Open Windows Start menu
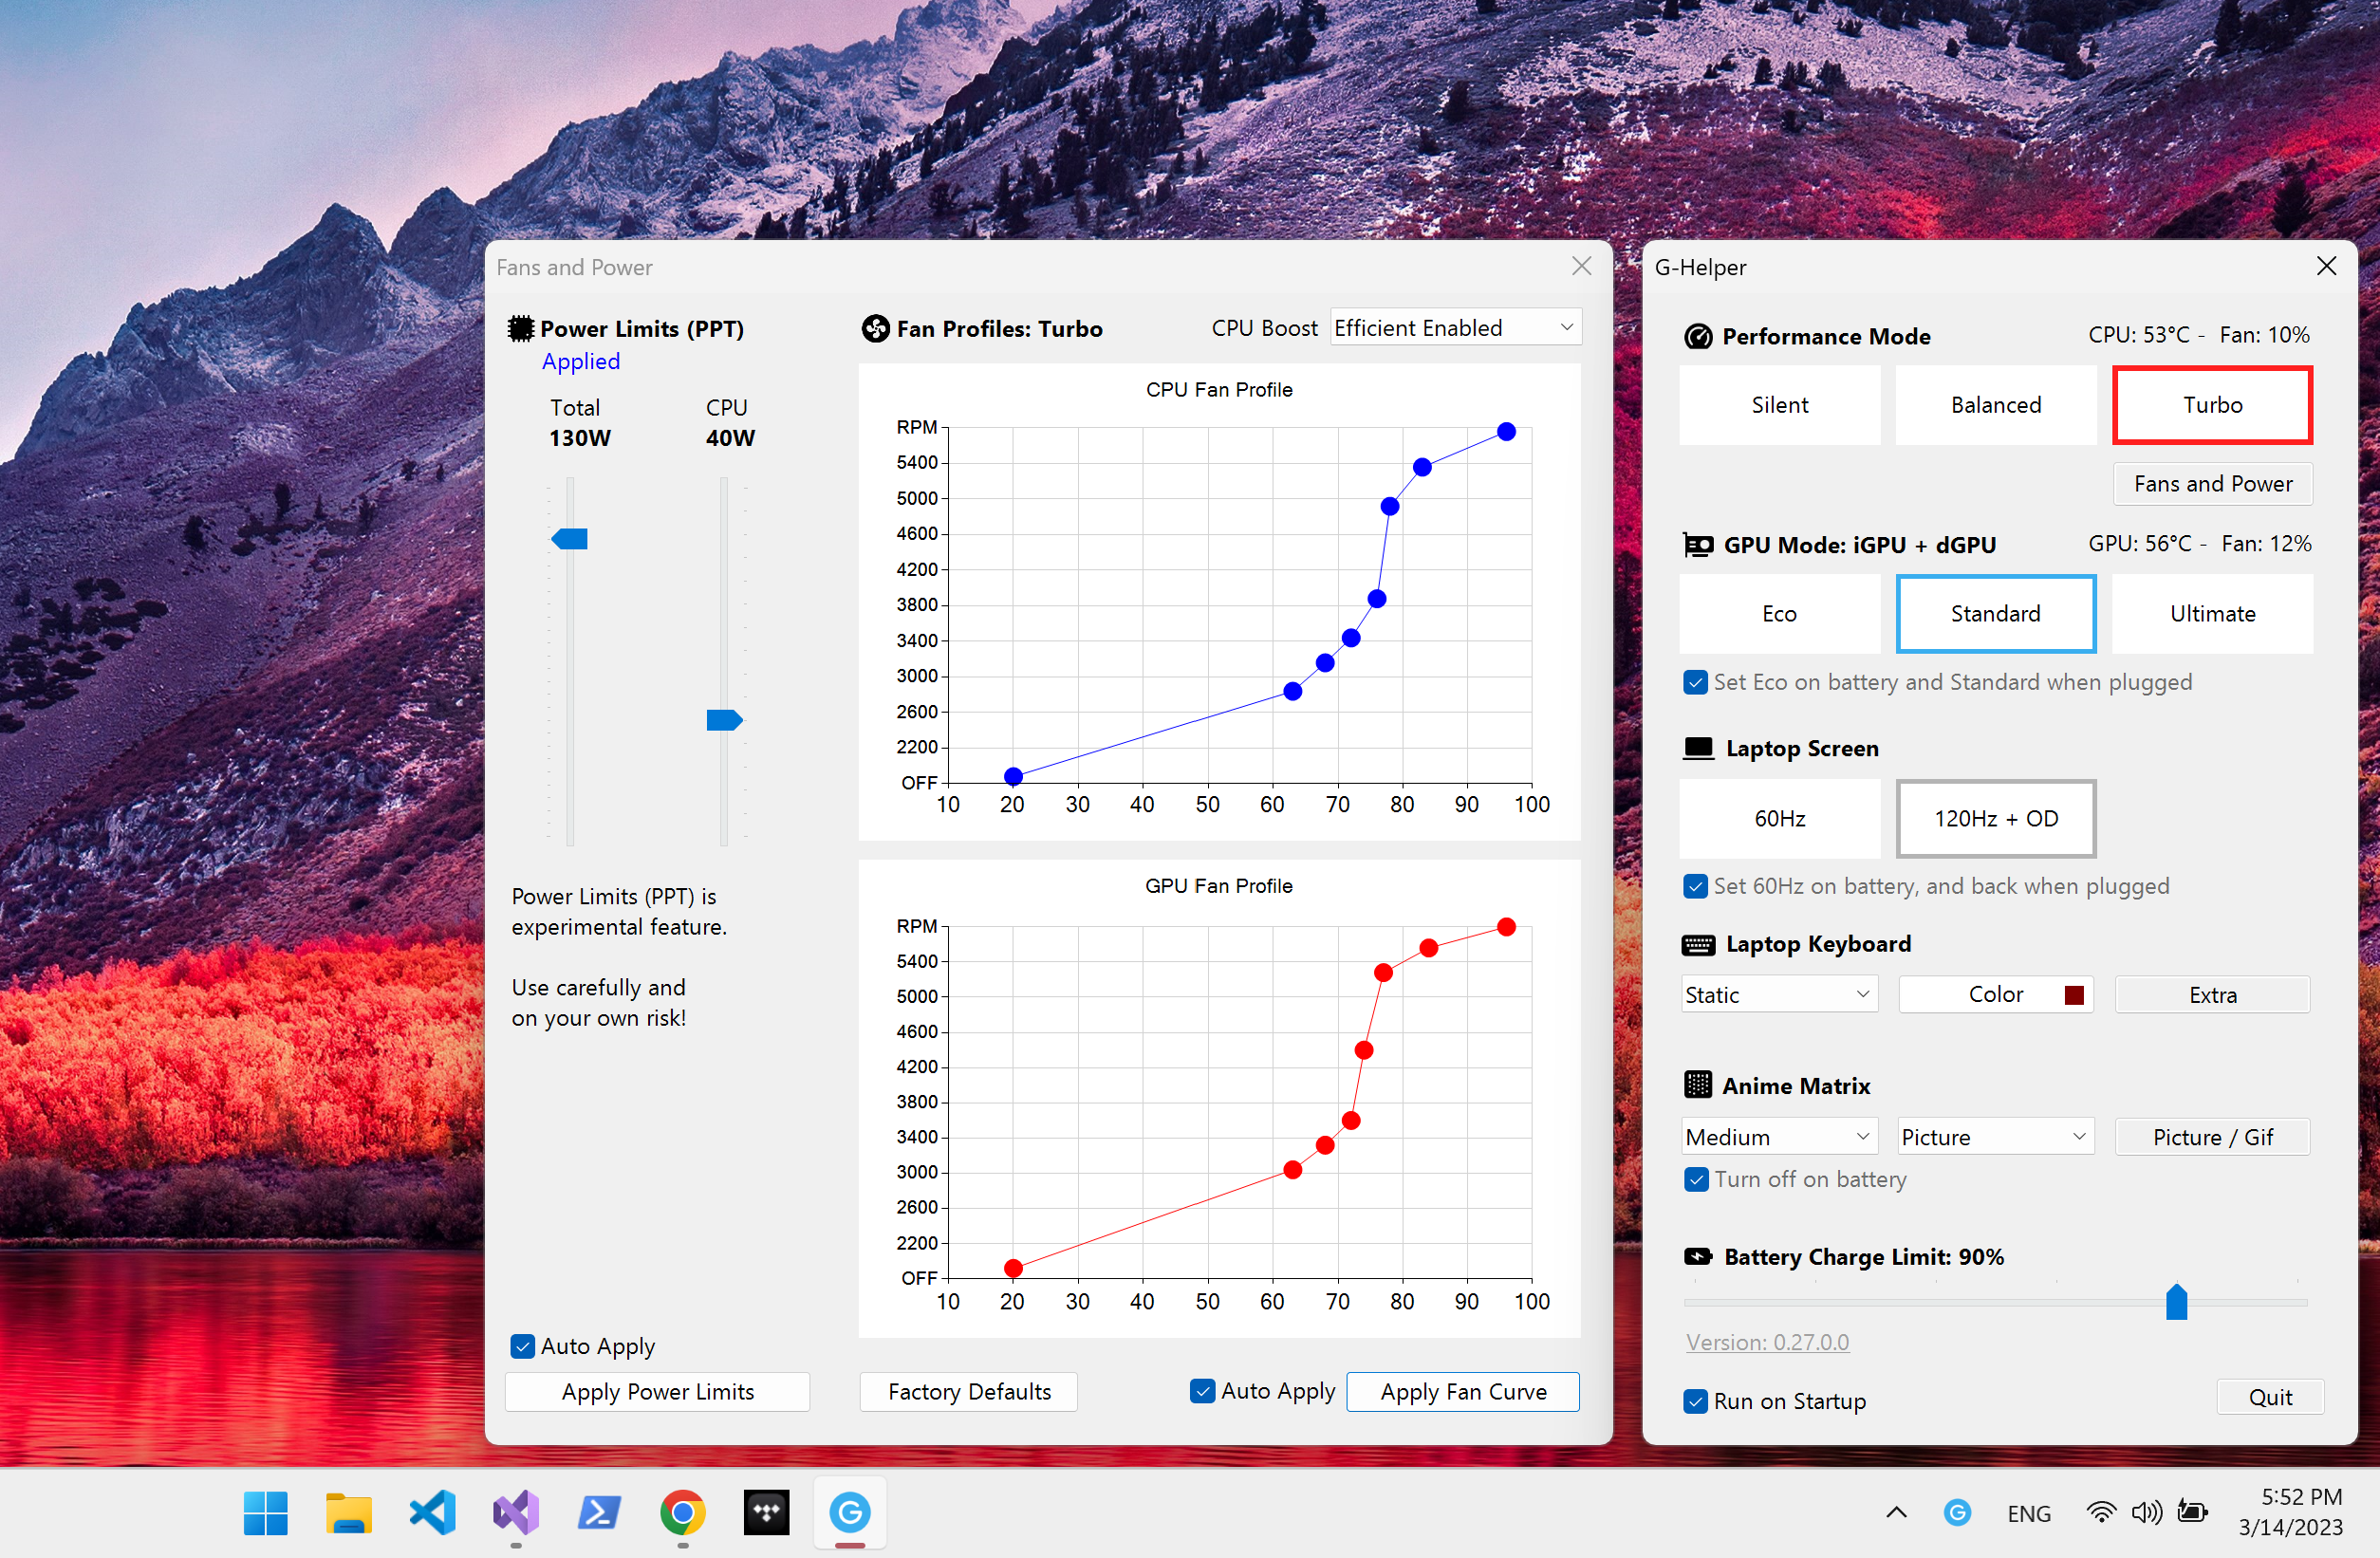This screenshot has width=2380, height=1558. (265, 1512)
